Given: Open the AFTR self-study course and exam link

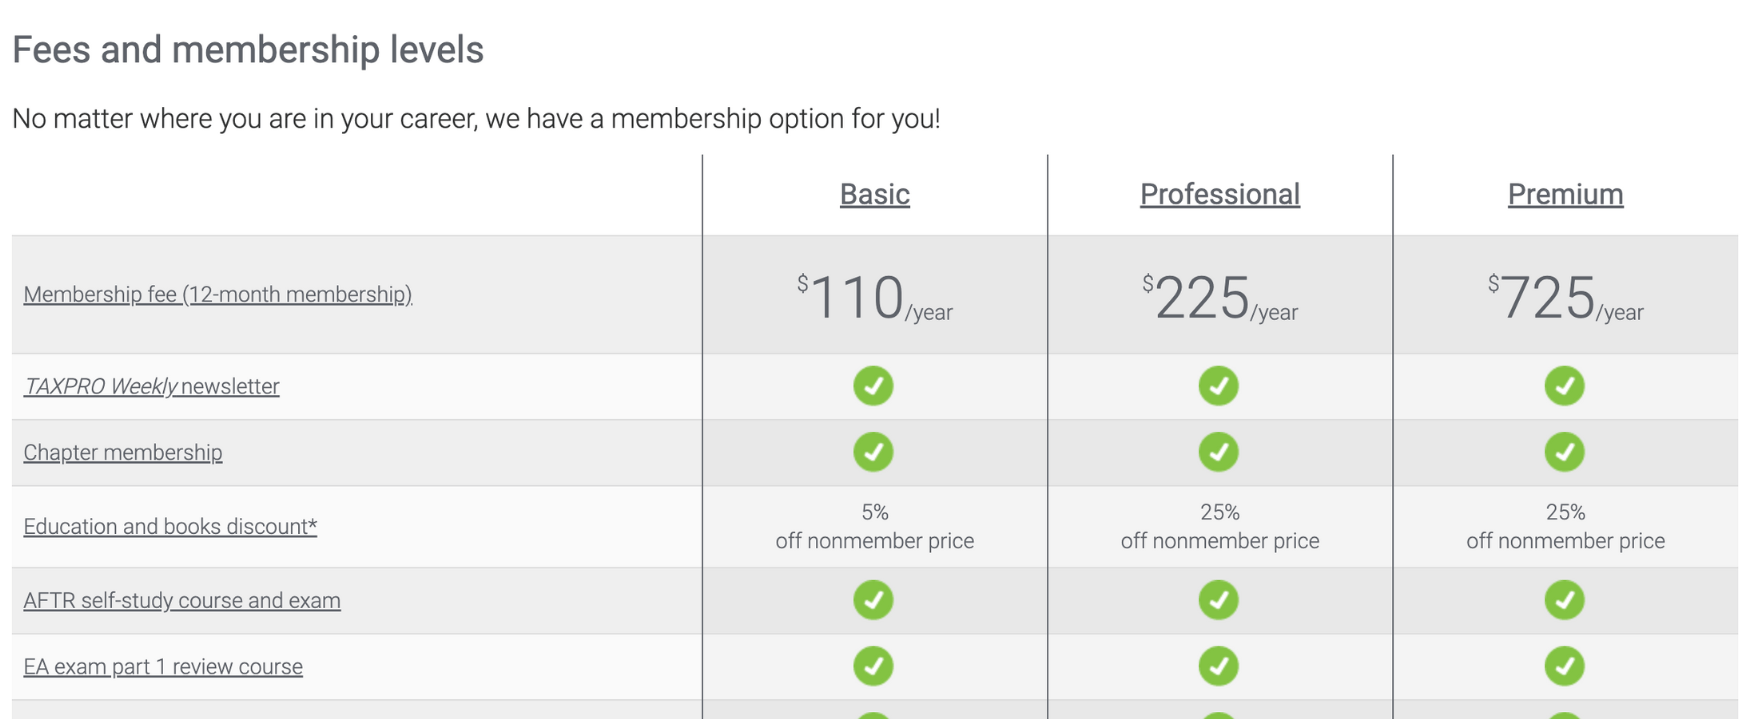Looking at the screenshot, I should (181, 600).
